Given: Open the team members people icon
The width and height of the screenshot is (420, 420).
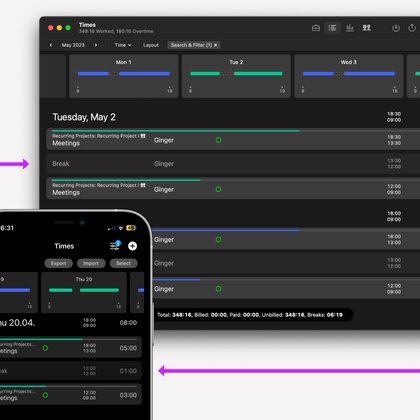Looking at the screenshot, I should [367, 28].
